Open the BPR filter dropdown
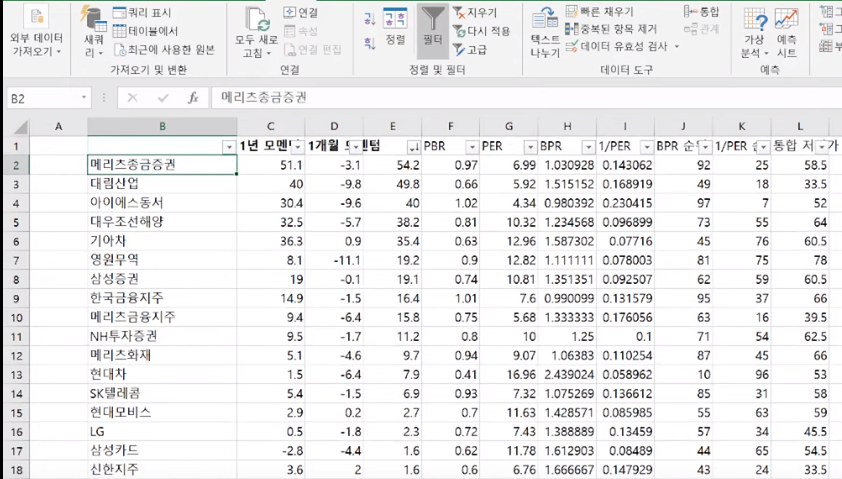 pos(589,147)
